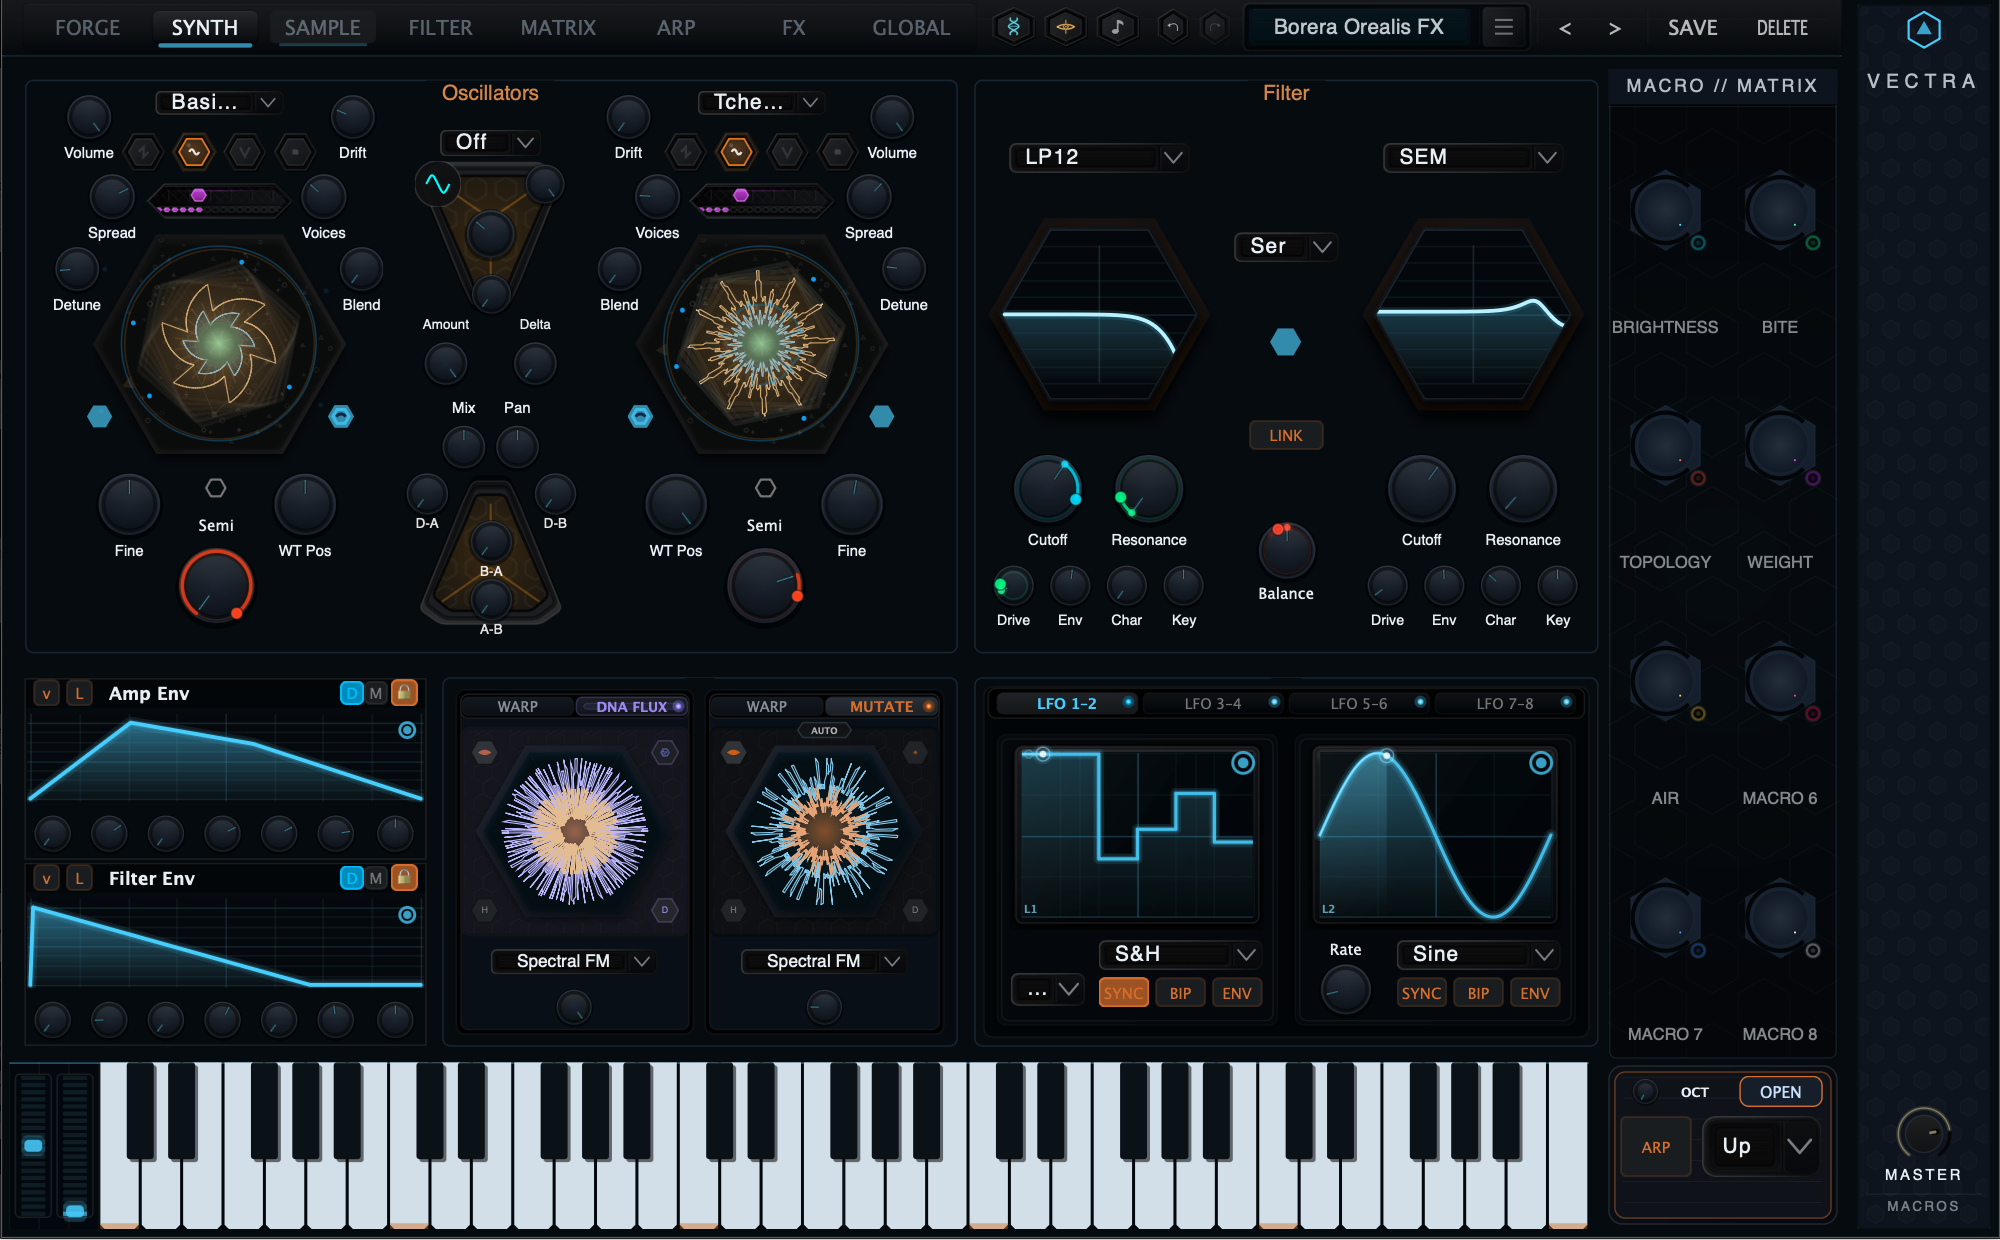Image resolution: width=2000 pixels, height=1240 pixels.
Task: Click the LINK button between filters
Action: [1285, 435]
